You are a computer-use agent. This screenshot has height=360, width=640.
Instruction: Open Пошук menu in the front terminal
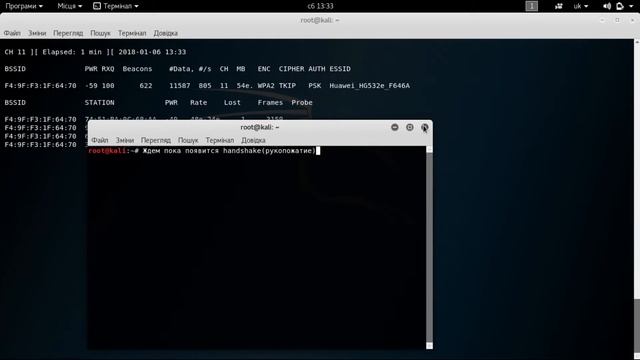[x=188, y=140]
